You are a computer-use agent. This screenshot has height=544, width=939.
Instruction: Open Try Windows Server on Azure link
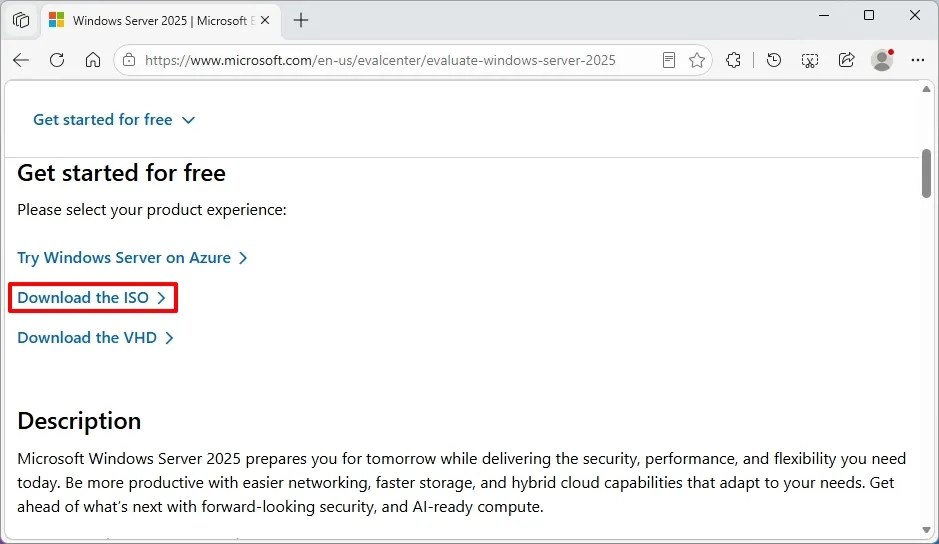pyautogui.click(x=132, y=258)
